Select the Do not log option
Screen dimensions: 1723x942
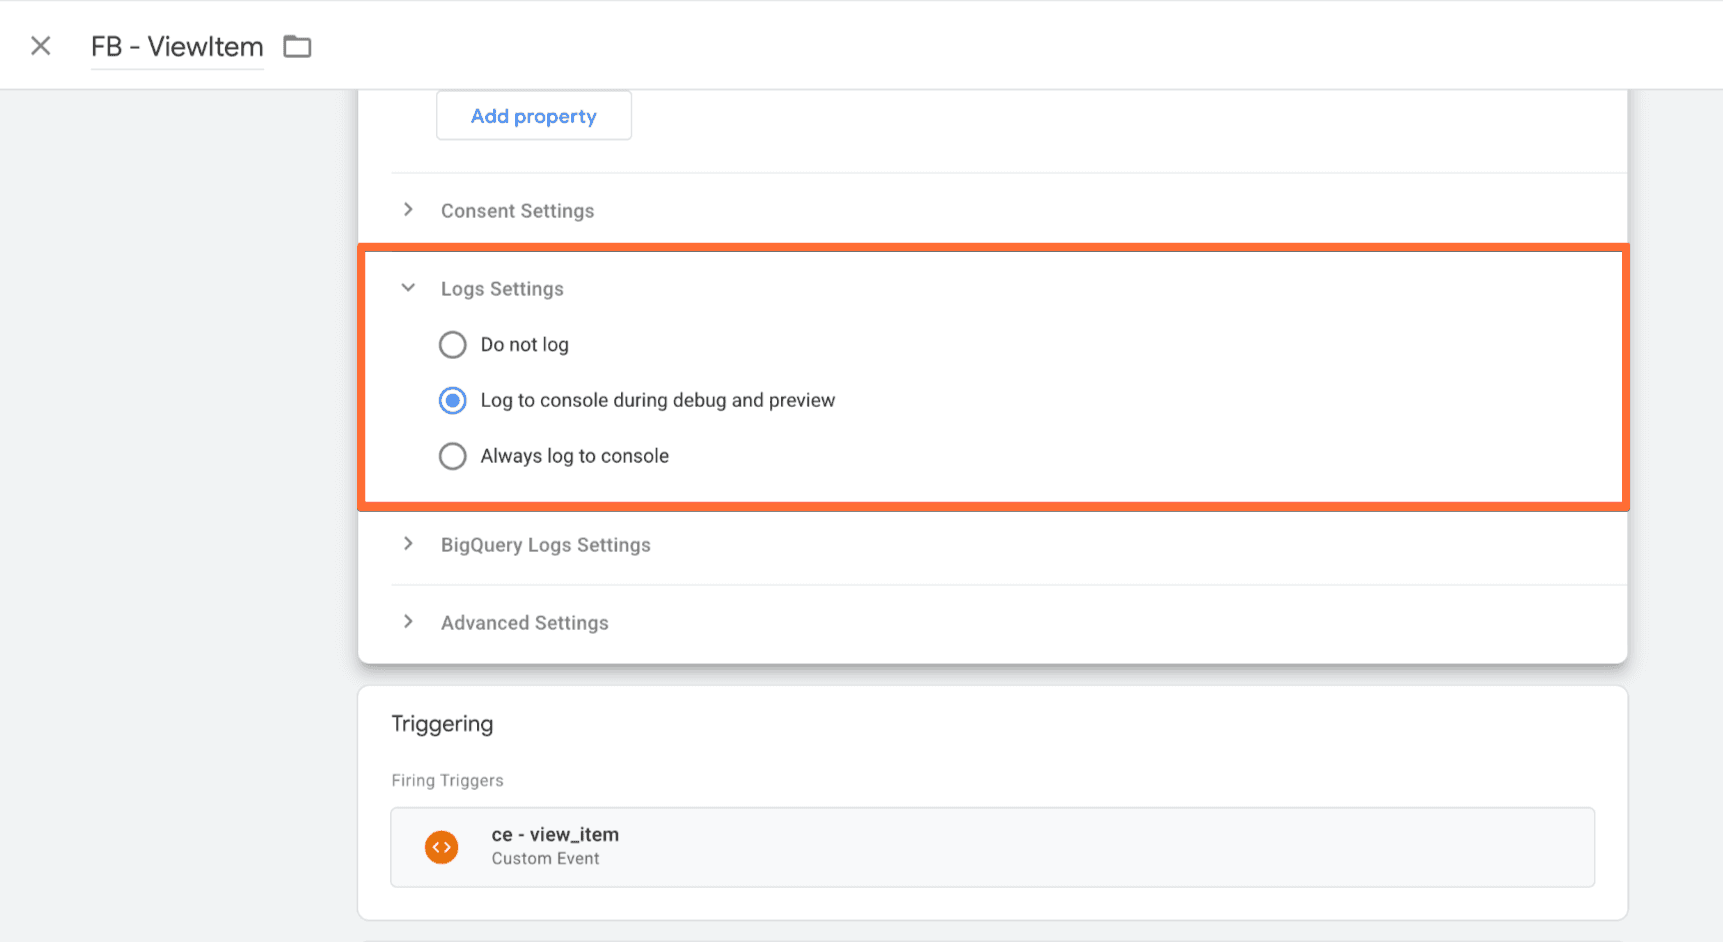pyautogui.click(x=452, y=344)
